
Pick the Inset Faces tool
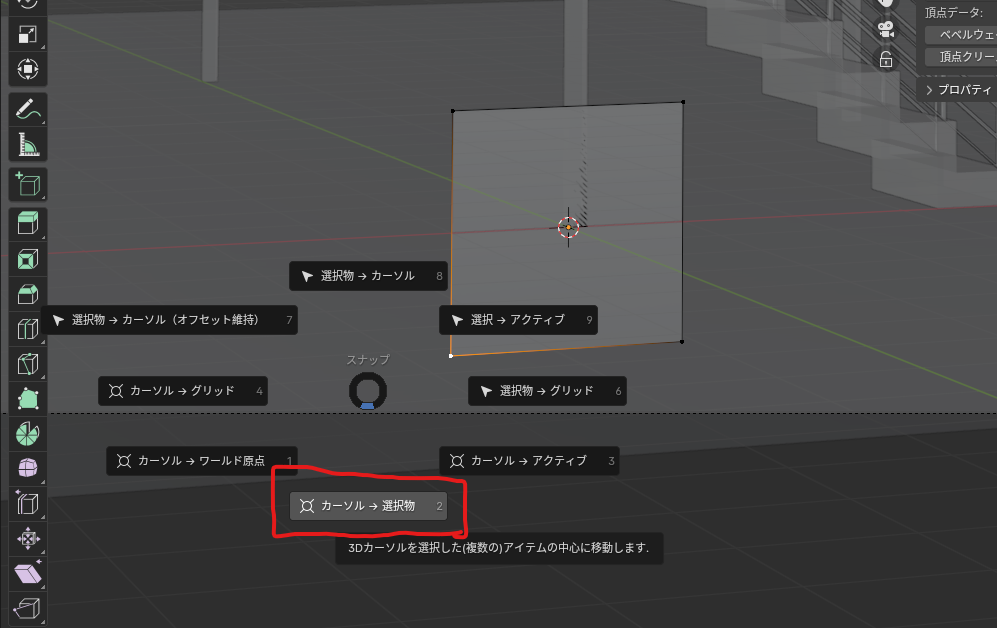click(x=28, y=260)
